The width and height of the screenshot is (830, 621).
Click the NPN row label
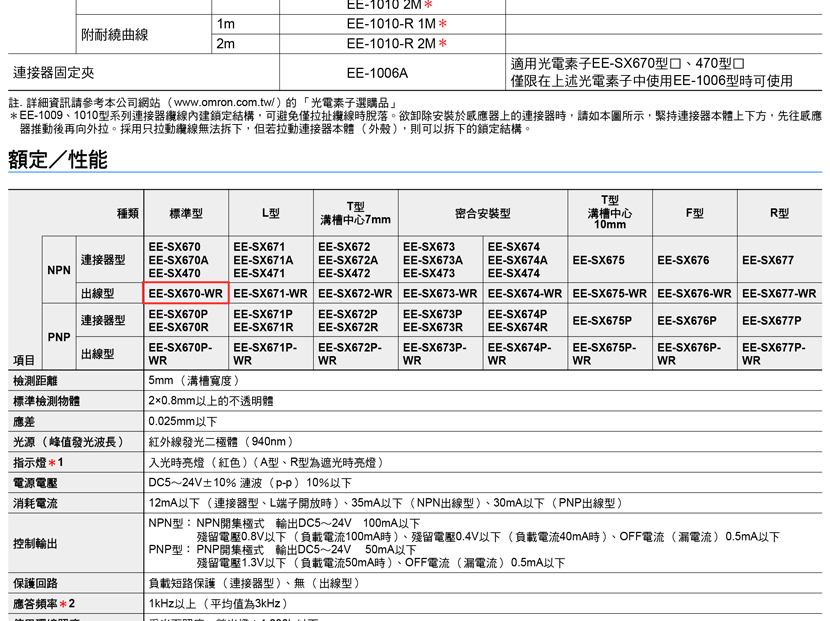click(x=59, y=270)
